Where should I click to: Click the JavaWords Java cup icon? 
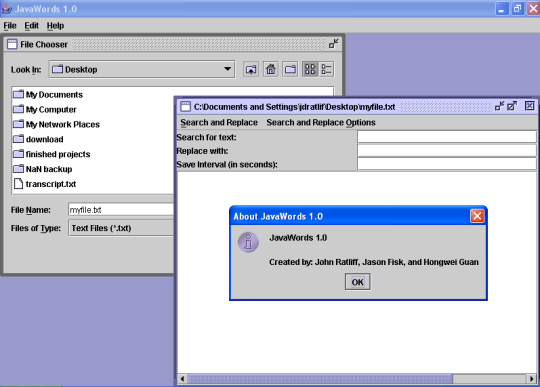[x=7, y=9]
